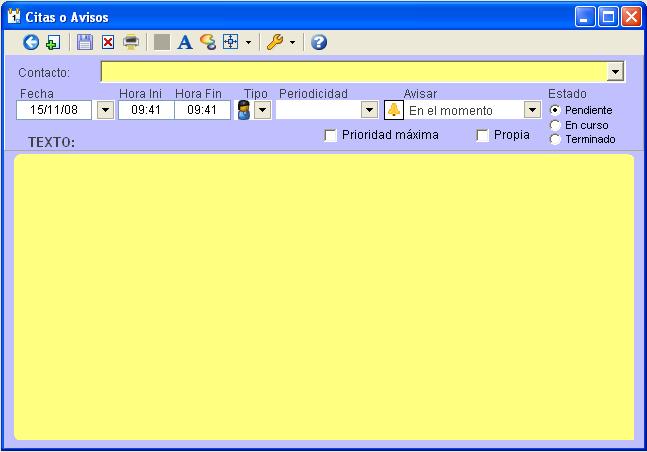Viewport: 647px width, 452px height.
Task: Select the Pendiente radio button
Action: (x=555, y=110)
